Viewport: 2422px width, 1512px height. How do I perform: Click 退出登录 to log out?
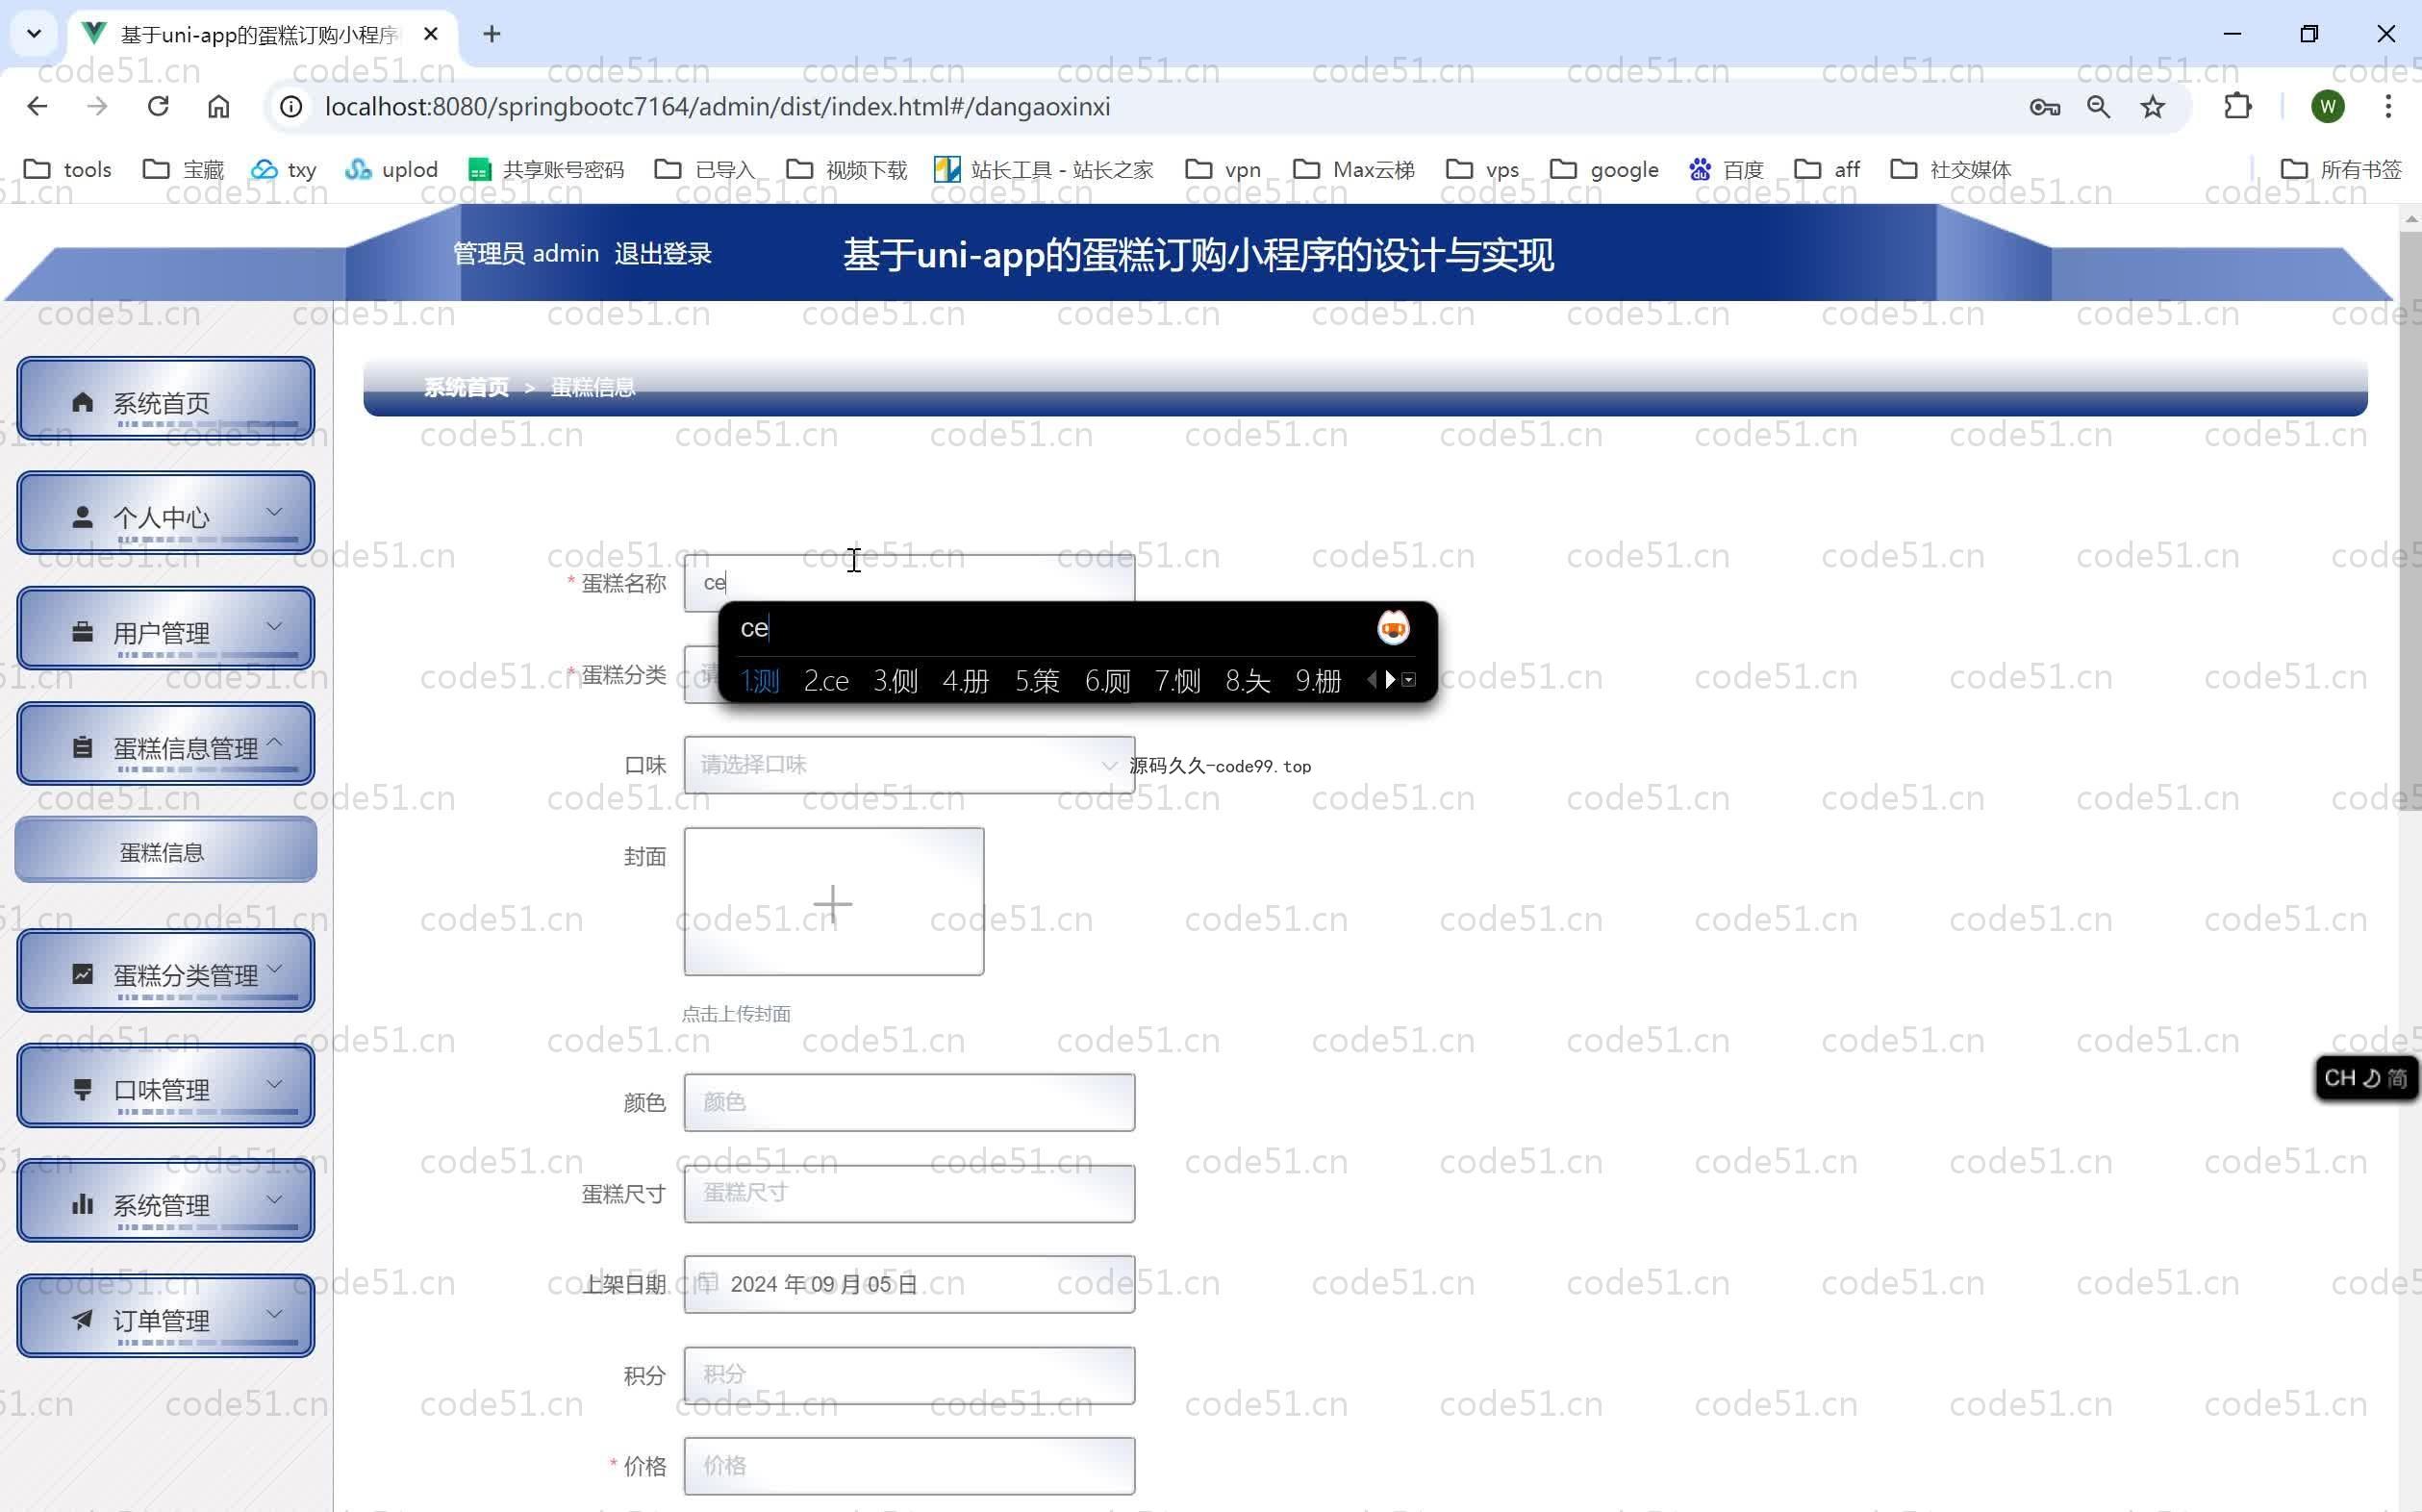click(663, 254)
